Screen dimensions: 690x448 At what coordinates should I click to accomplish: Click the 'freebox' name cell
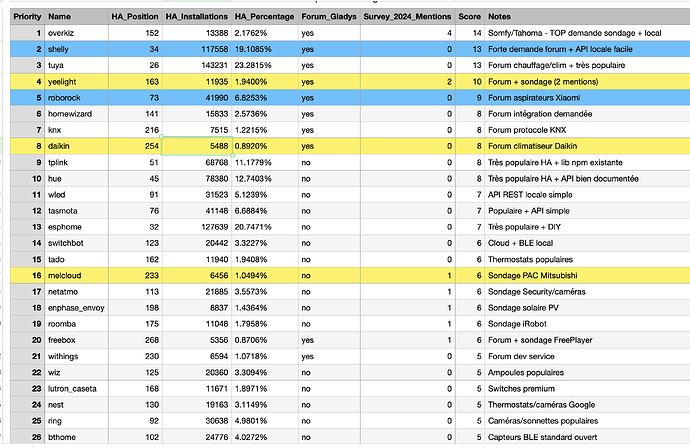point(76,337)
